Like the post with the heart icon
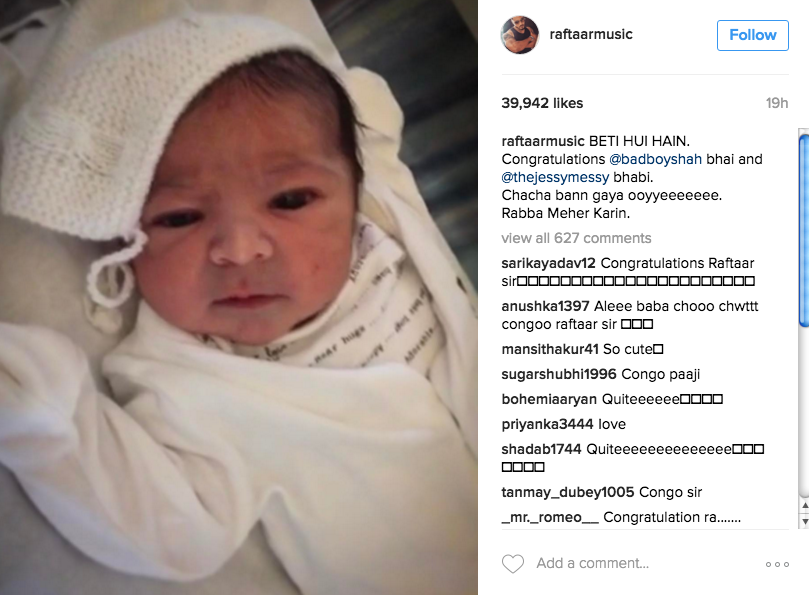Viewport: 809px width, 595px height. [513, 564]
